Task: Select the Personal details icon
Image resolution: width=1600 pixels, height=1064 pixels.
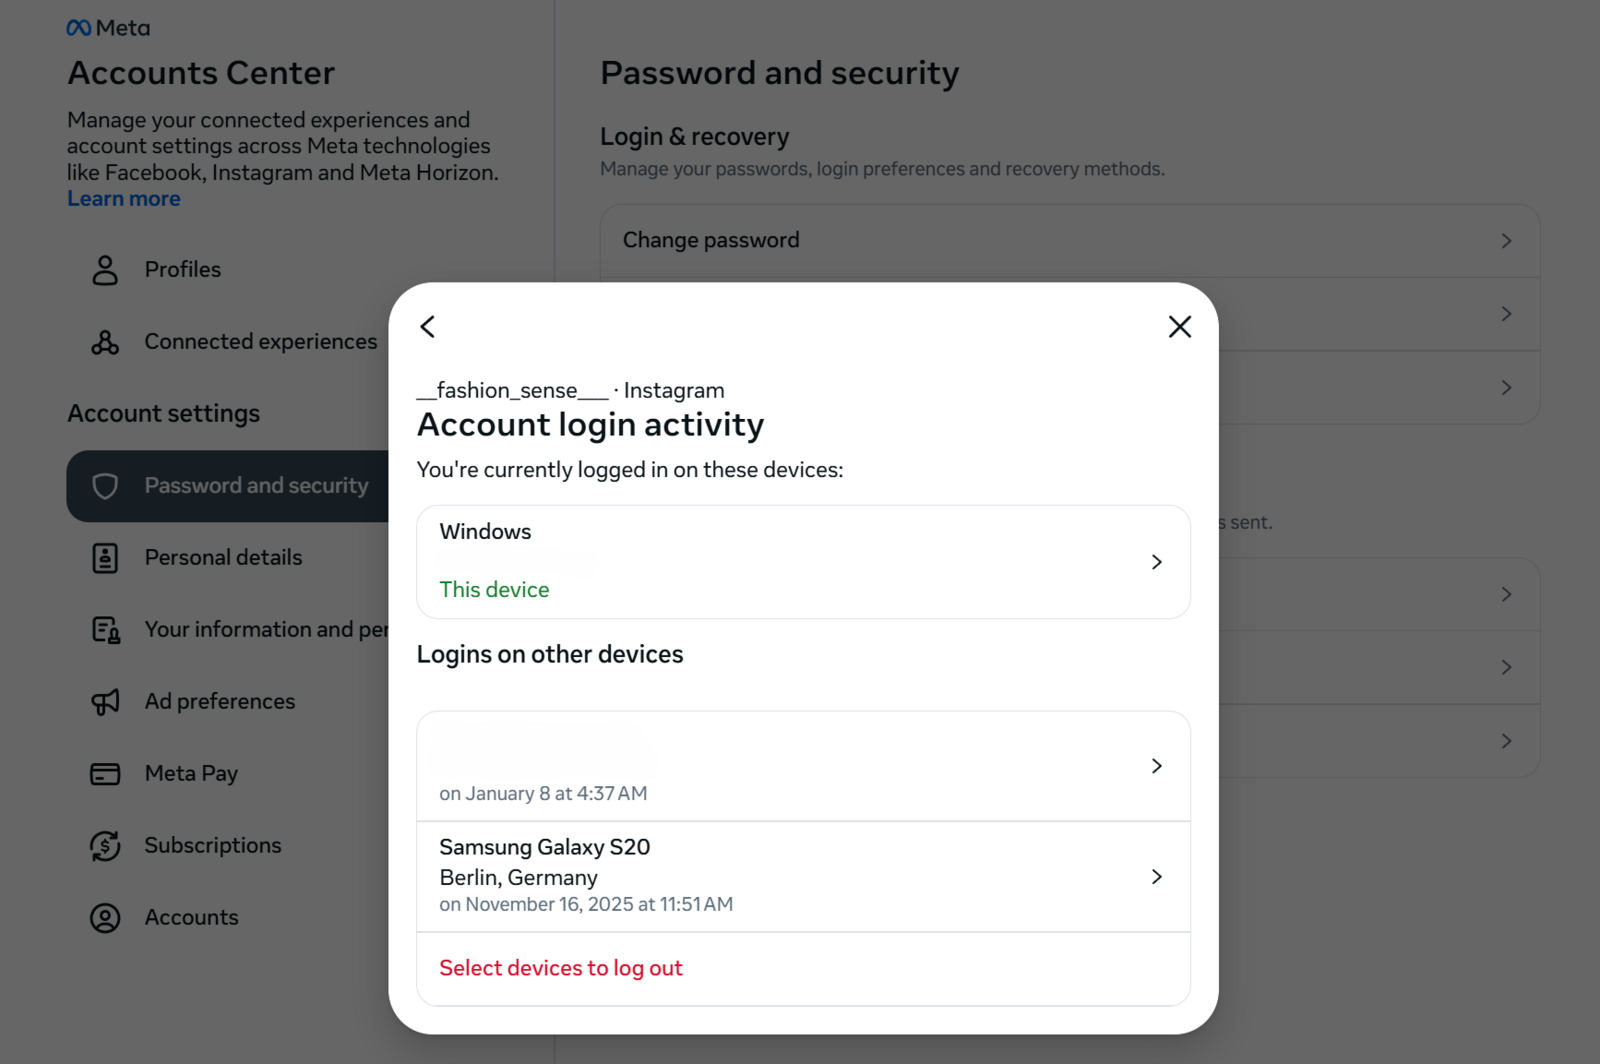Action: pyautogui.click(x=104, y=557)
